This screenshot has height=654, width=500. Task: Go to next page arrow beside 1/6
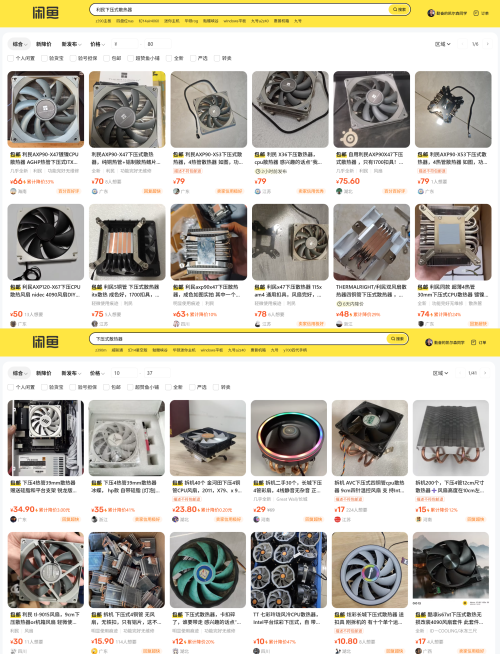pos(487,44)
